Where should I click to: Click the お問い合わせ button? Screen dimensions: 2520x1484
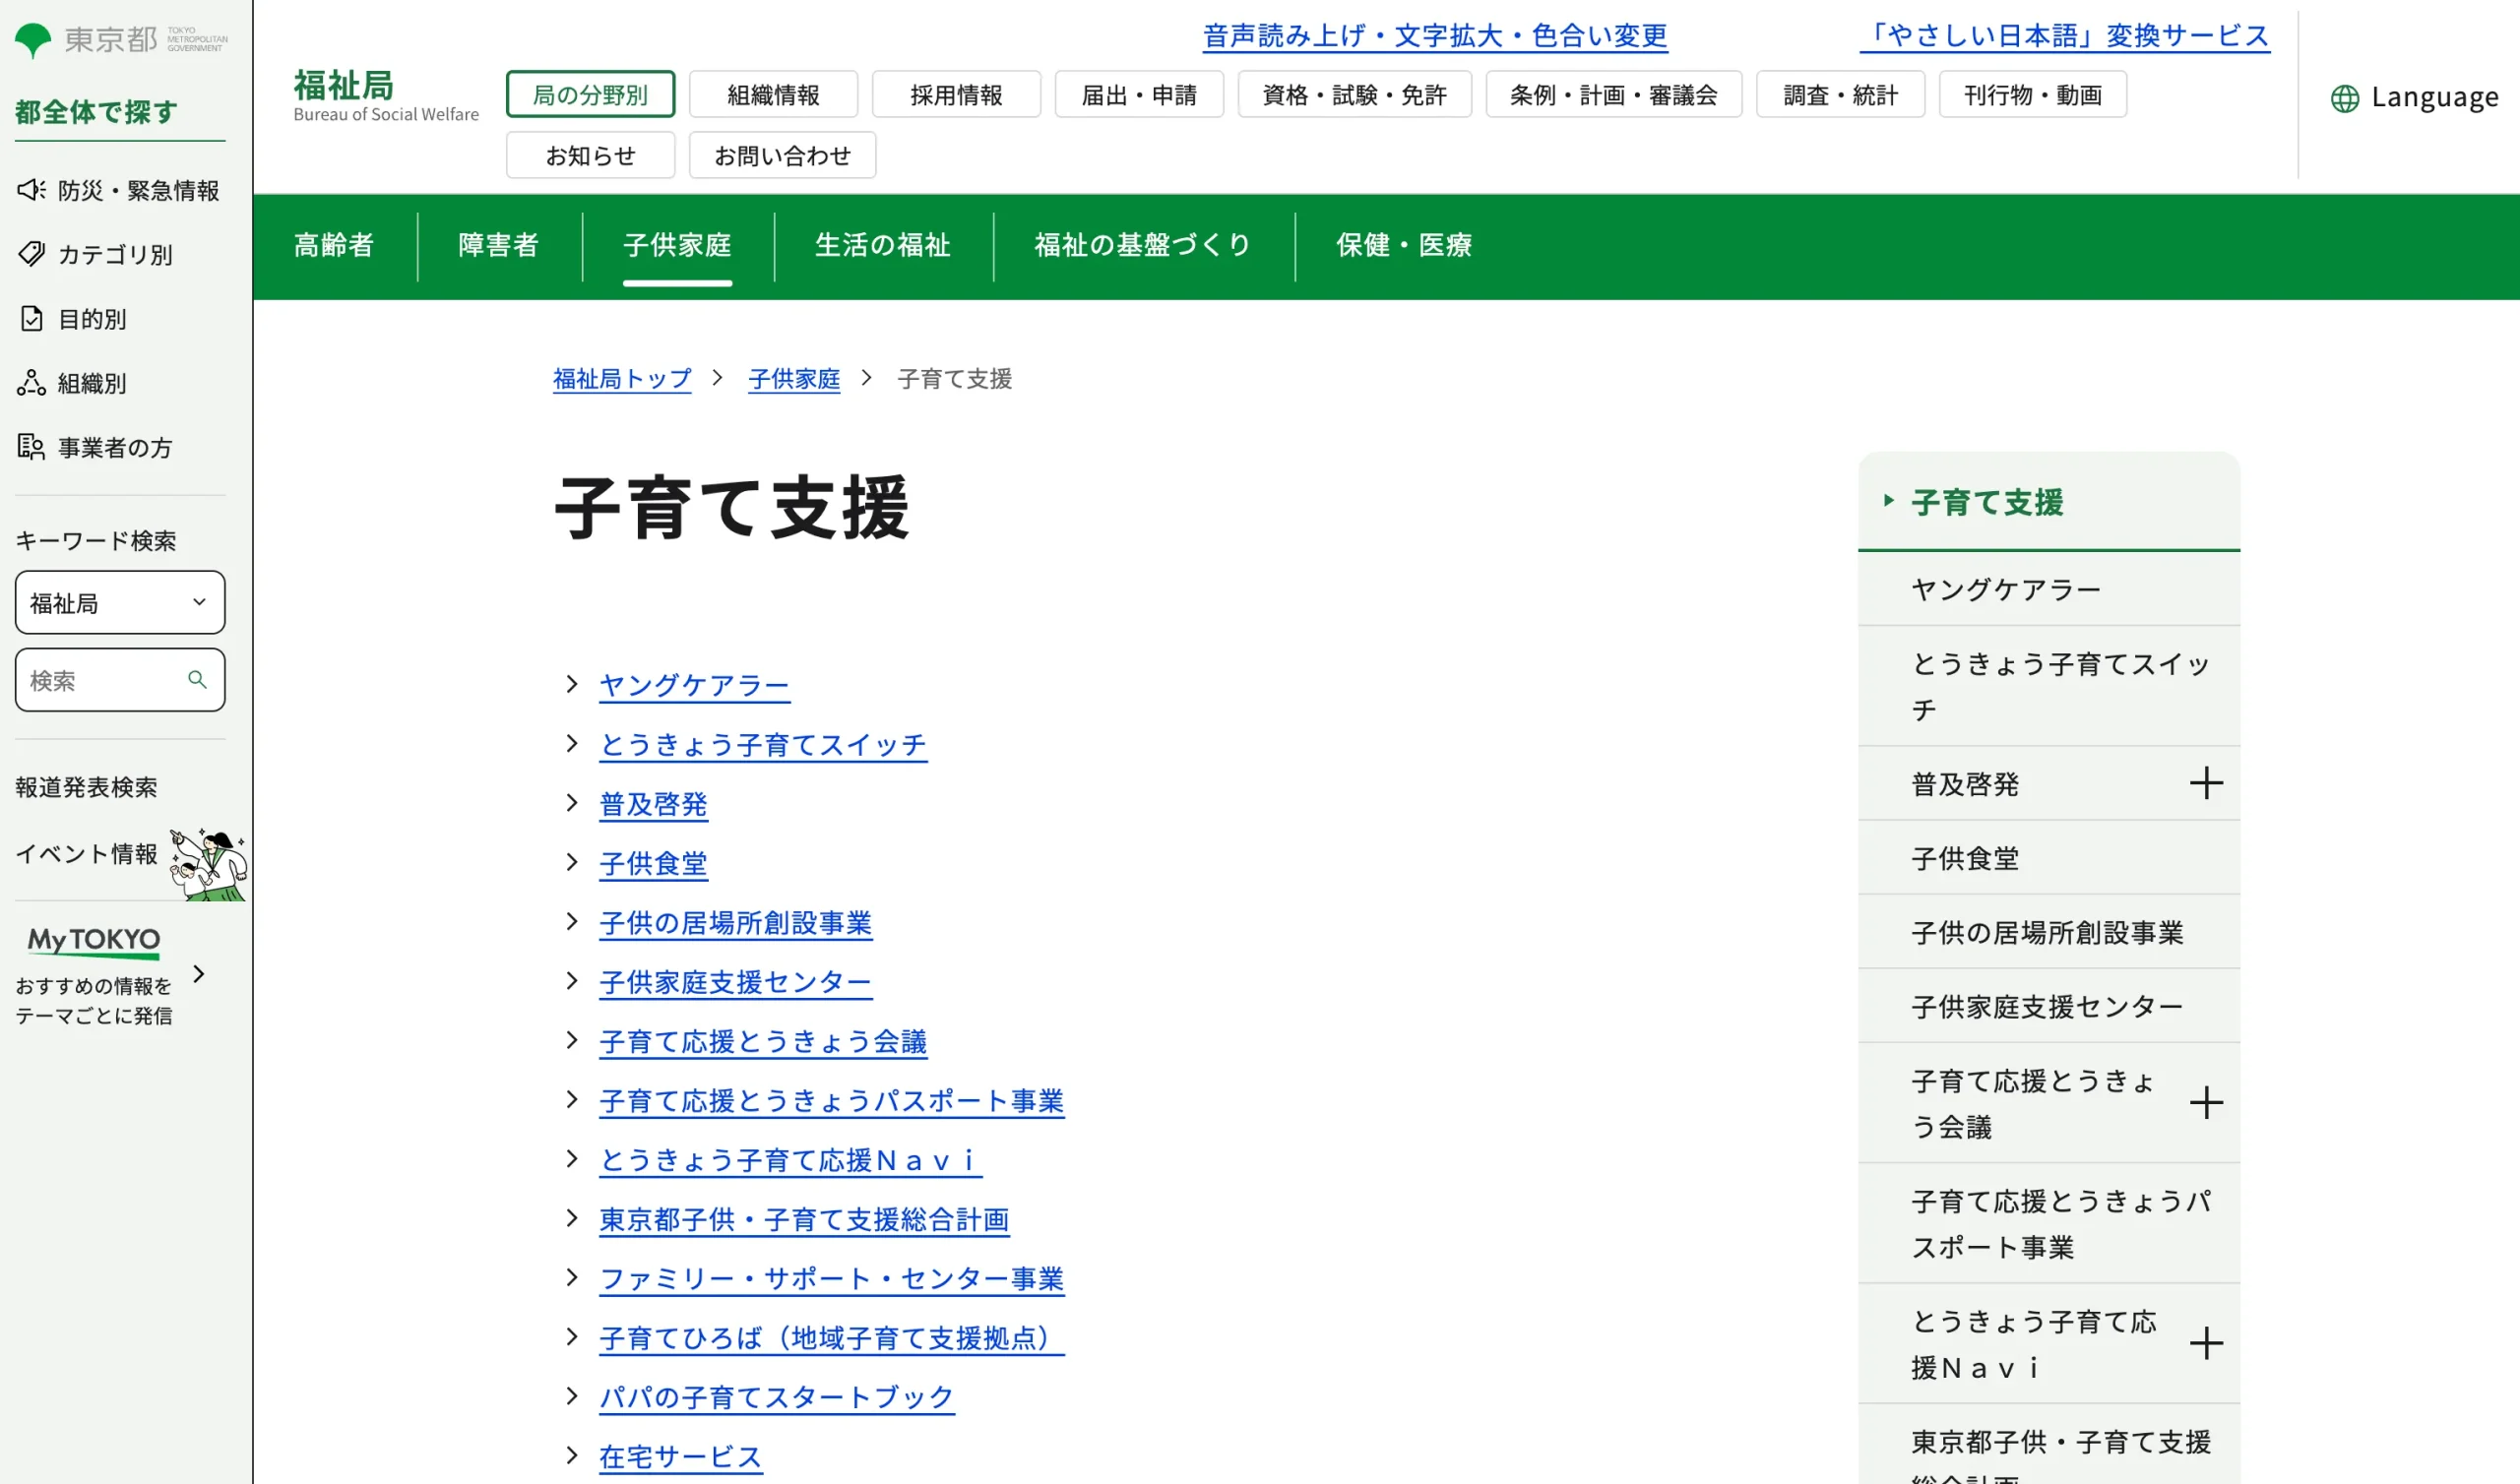[x=782, y=155]
